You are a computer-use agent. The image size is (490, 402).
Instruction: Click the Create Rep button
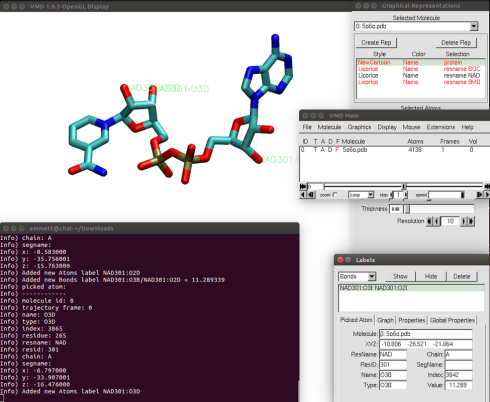[376, 43]
